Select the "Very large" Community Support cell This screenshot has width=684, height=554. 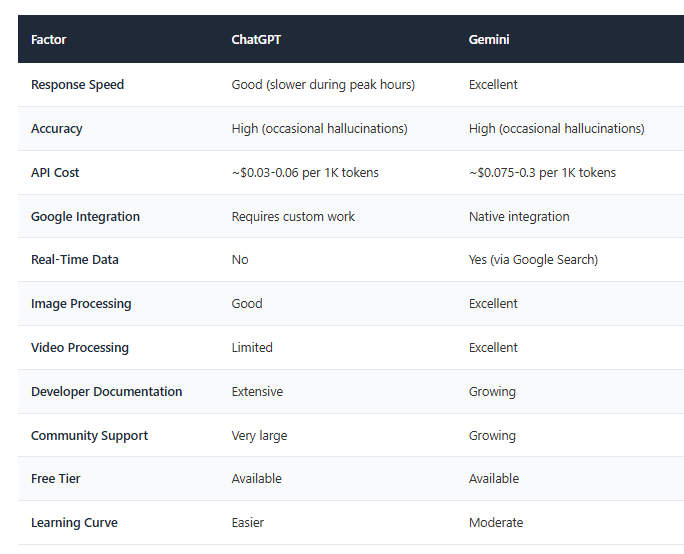[261, 436]
